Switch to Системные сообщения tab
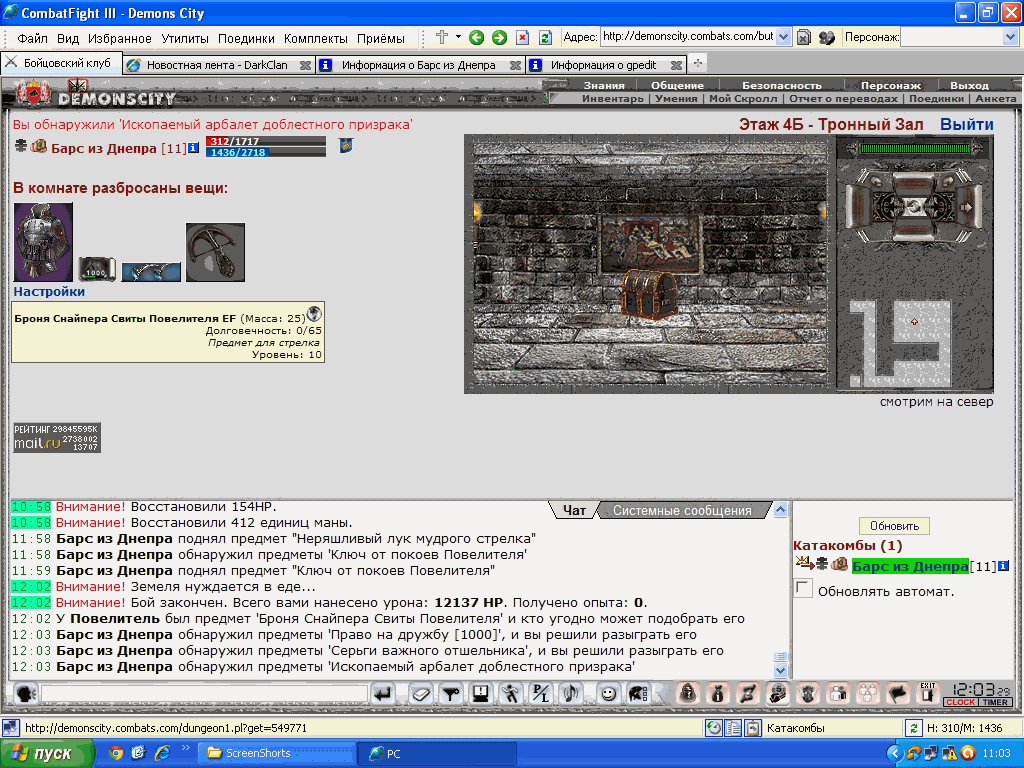Screen dimensions: 1024x768 click(682, 510)
